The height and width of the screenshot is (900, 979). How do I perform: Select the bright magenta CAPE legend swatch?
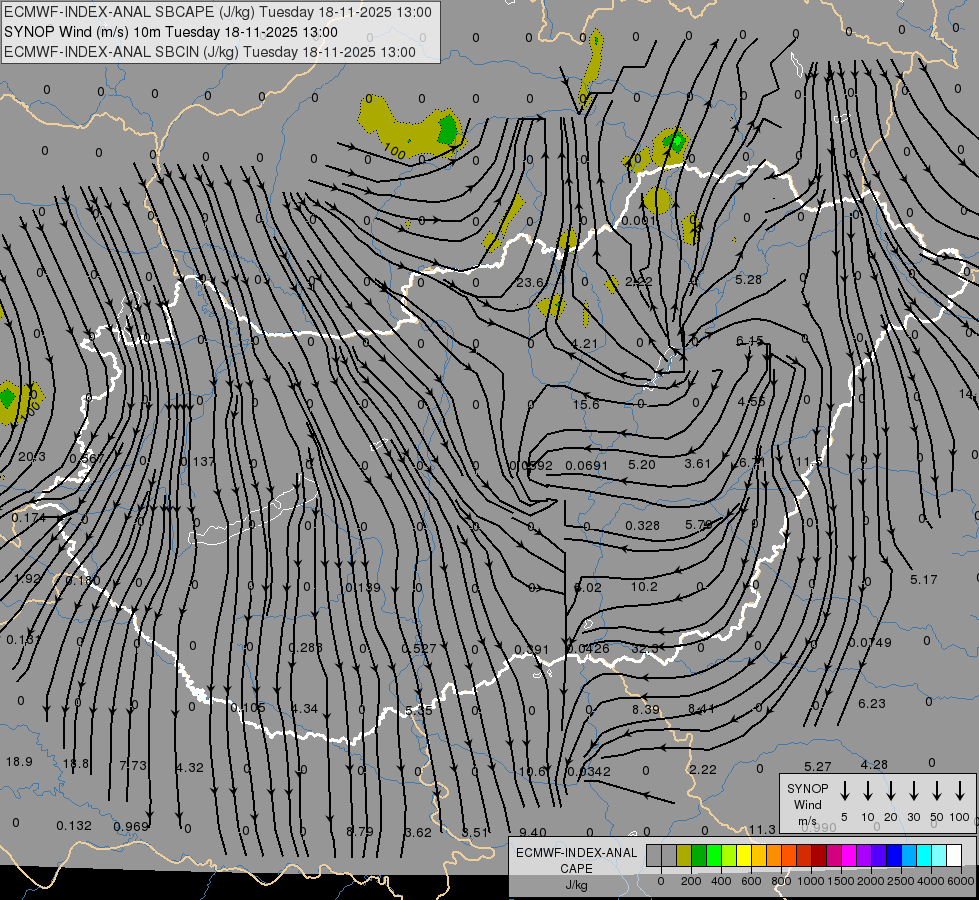849,856
